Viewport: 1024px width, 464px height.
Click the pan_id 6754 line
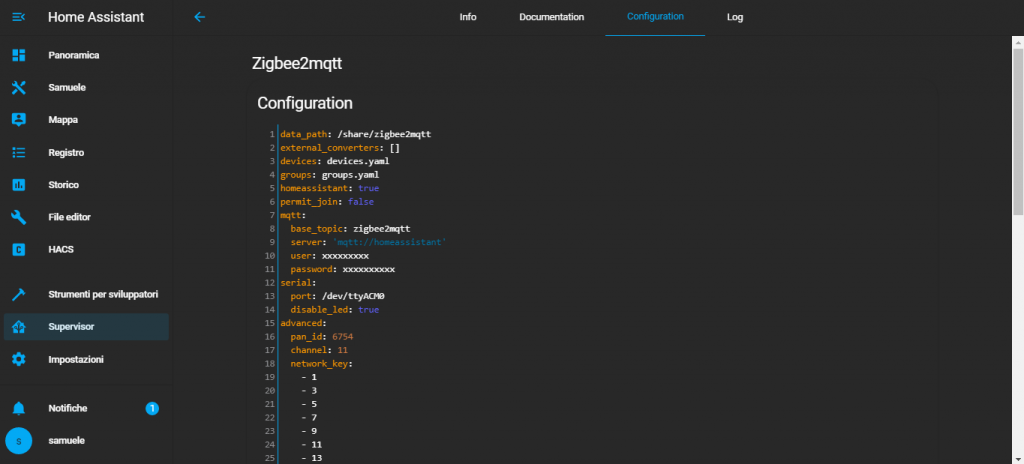[x=321, y=337]
